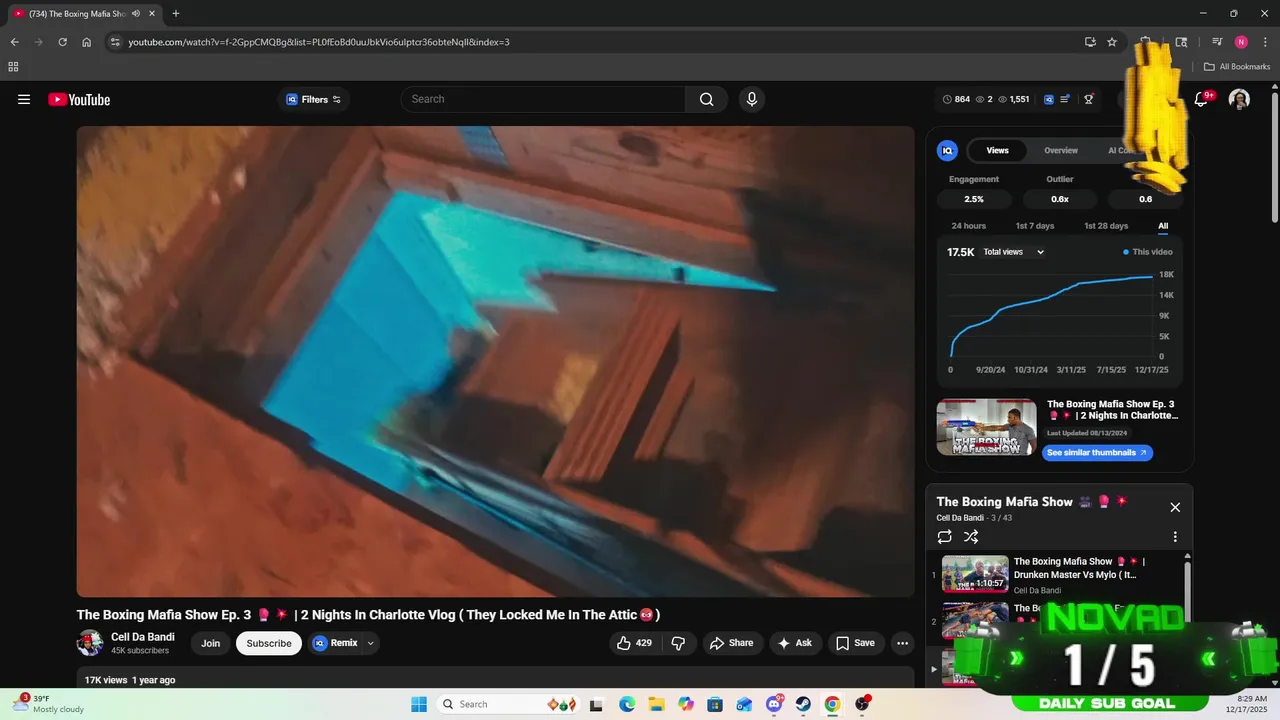
Task: Open a new browser tab
Action: 176,14
